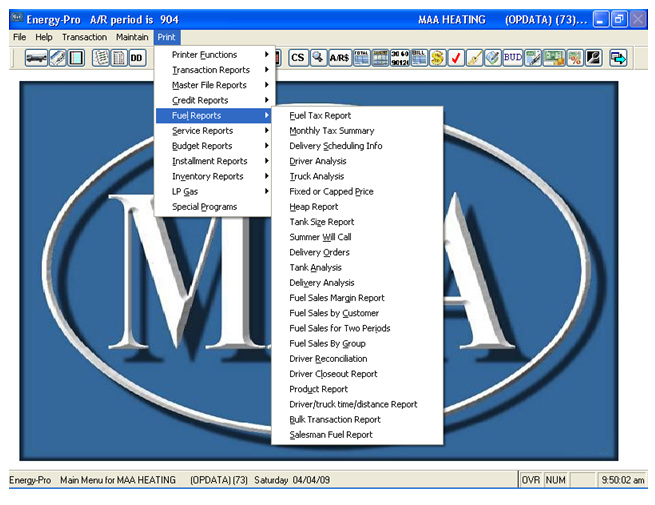
Task: Select Summer Will Call
Action: pos(357,237)
